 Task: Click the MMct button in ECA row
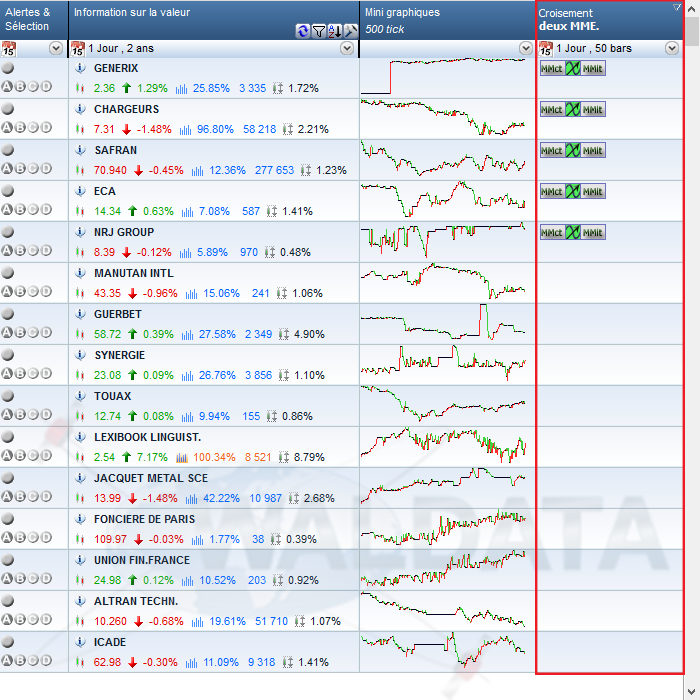tap(552, 192)
